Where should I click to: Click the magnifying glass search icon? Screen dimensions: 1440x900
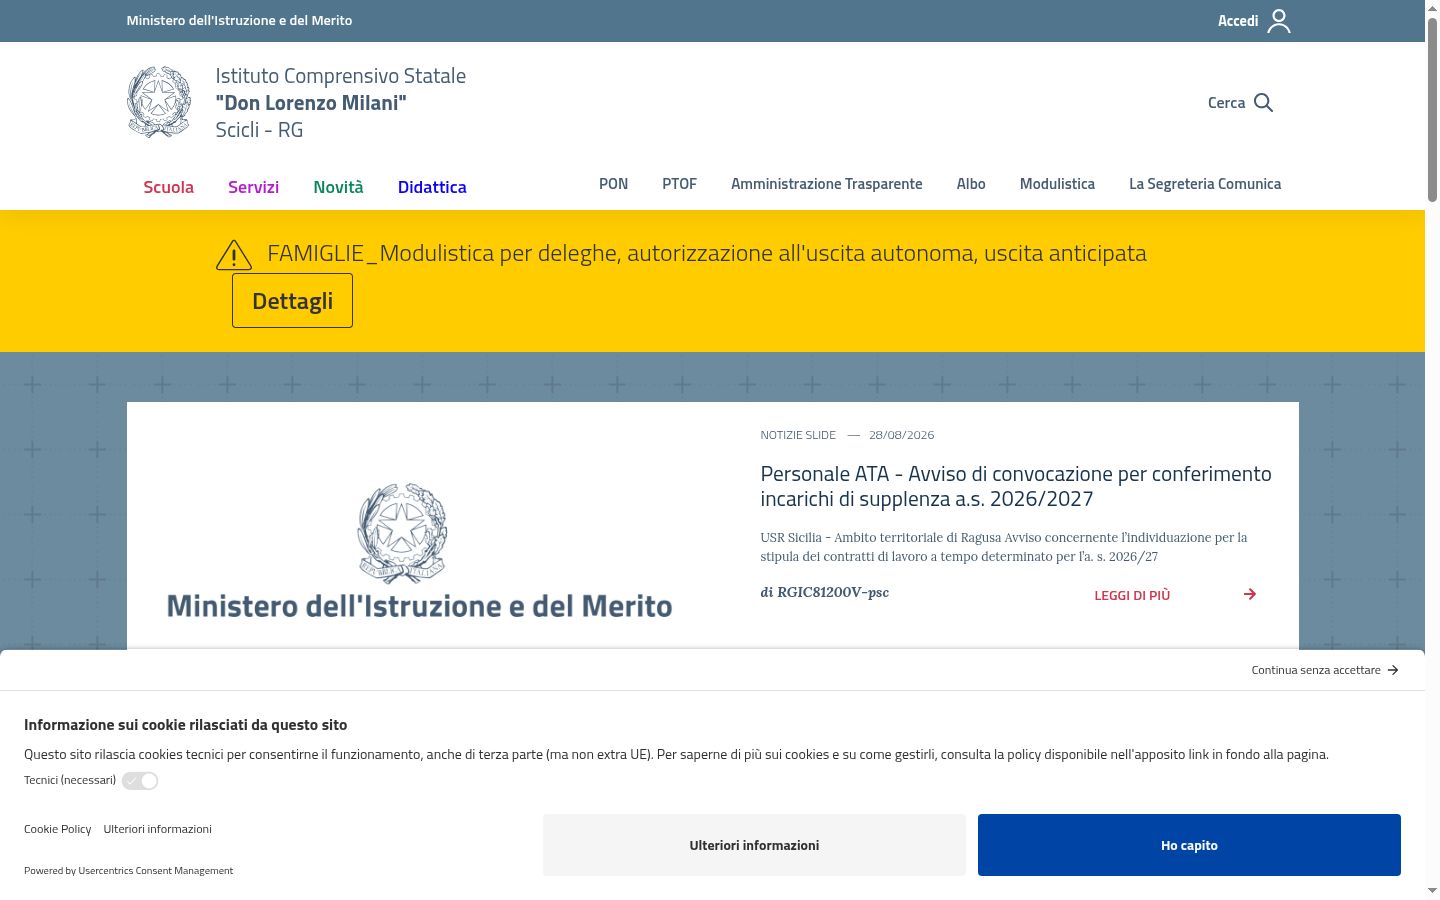(1263, 103)
